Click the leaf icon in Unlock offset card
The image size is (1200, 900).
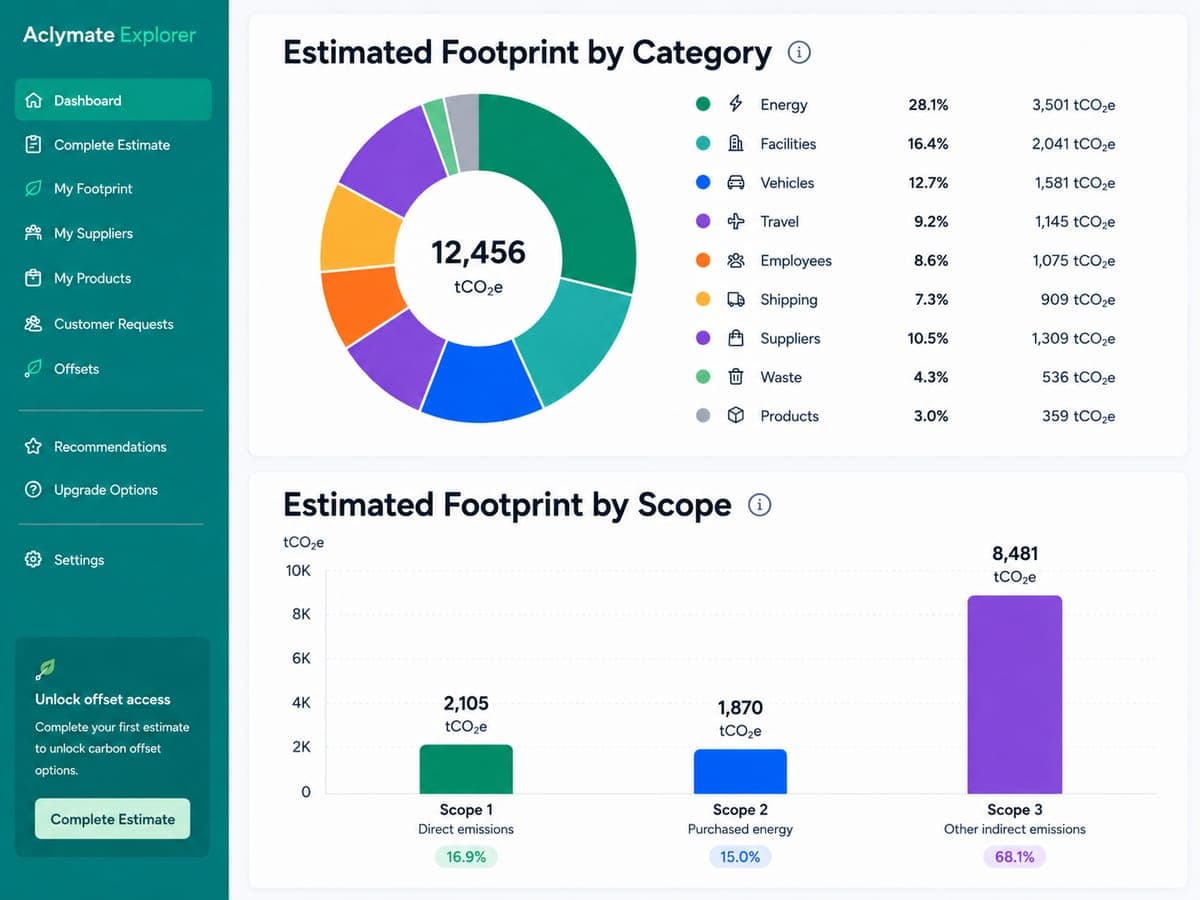[x=45, y=669]
